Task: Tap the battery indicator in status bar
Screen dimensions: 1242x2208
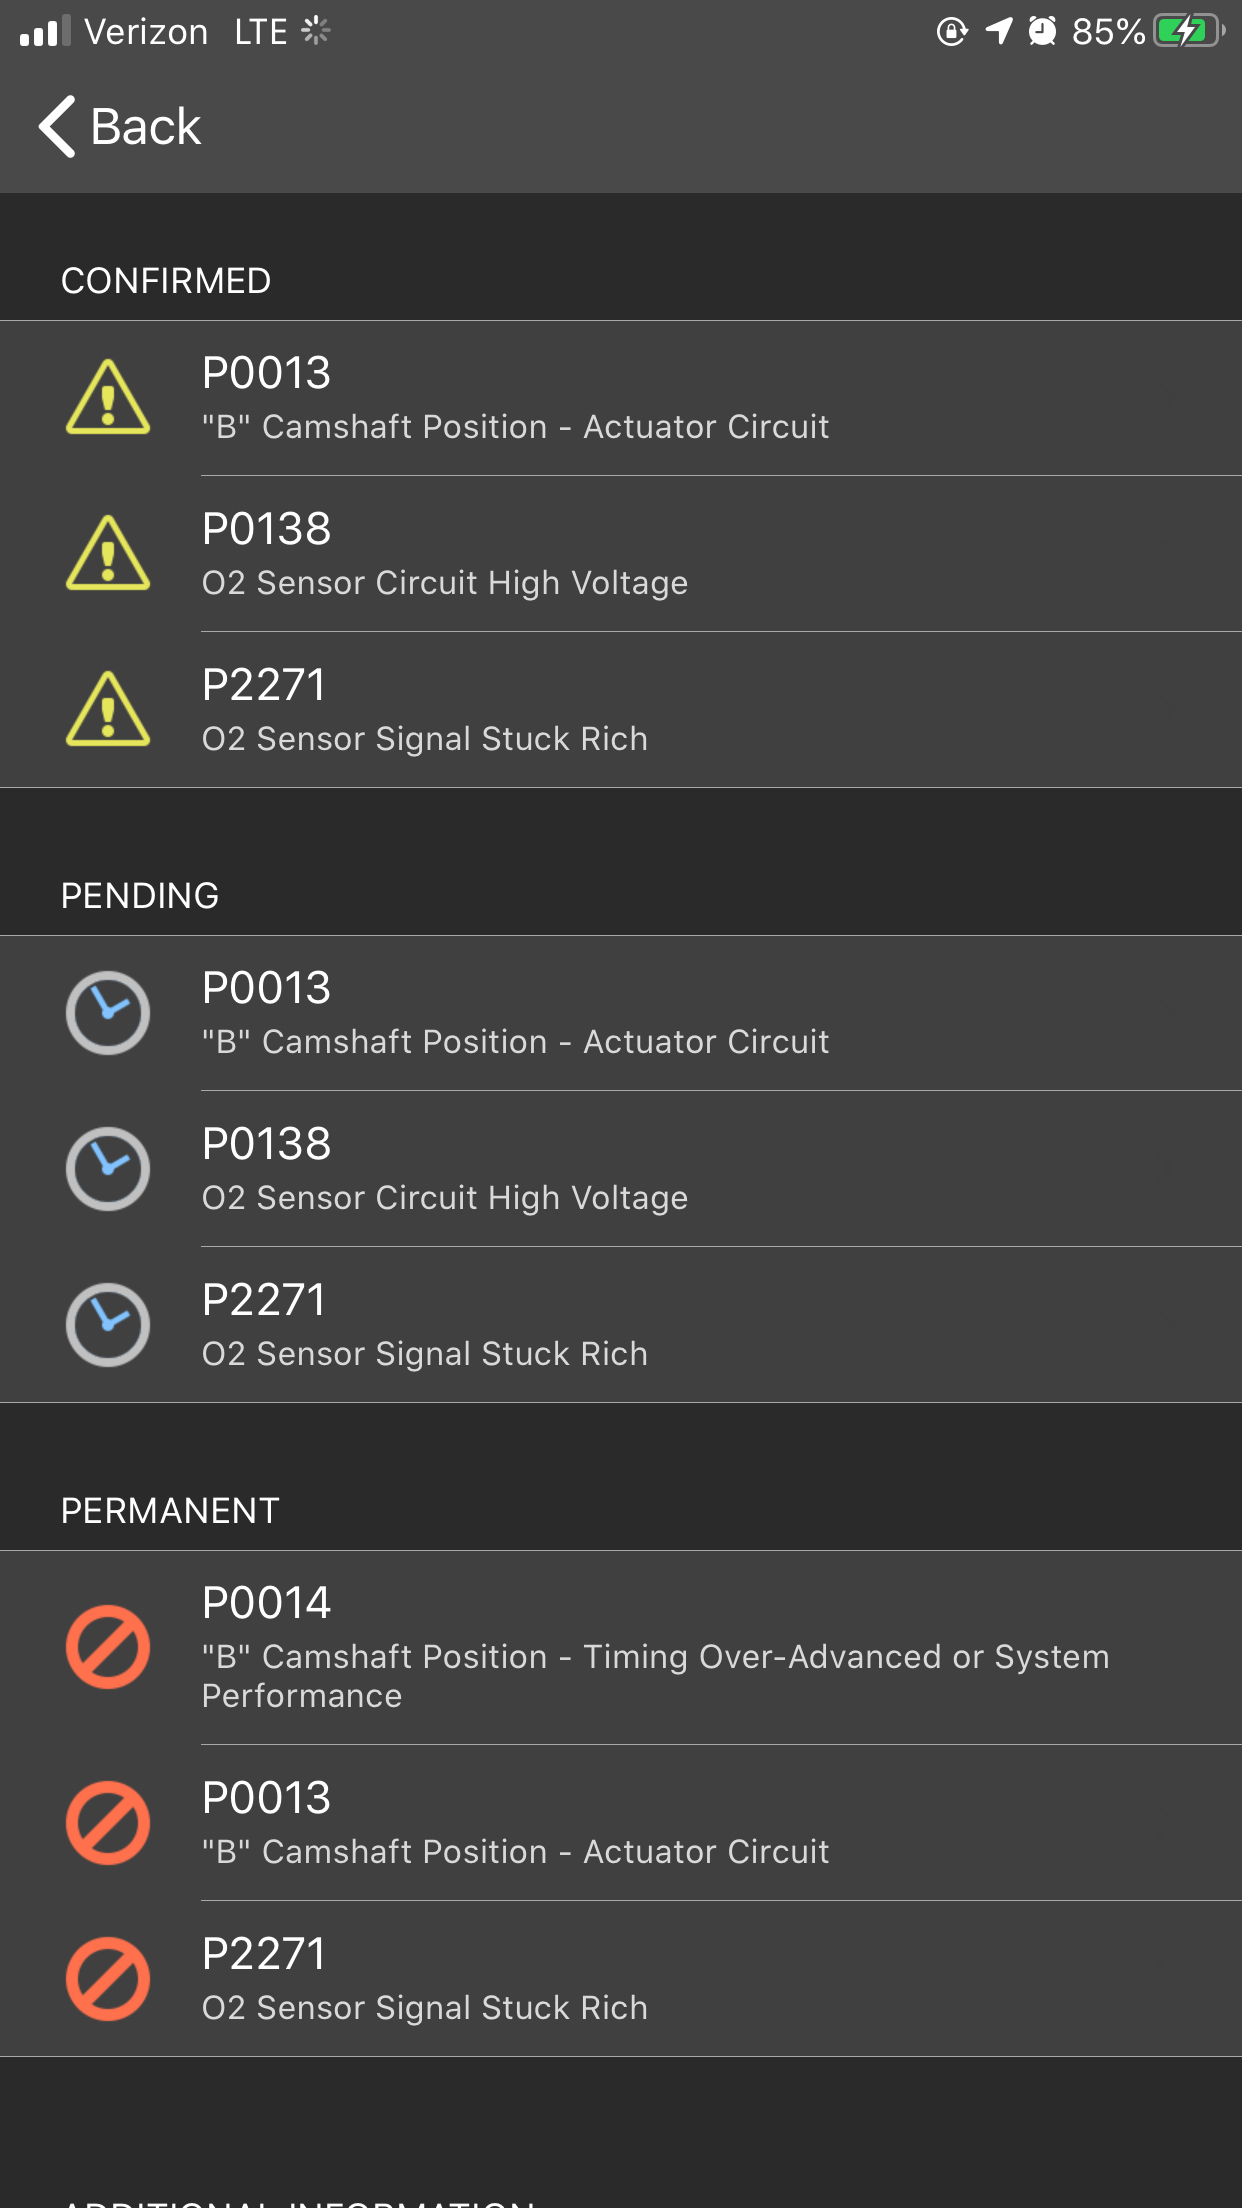Action: [1188, 32]
